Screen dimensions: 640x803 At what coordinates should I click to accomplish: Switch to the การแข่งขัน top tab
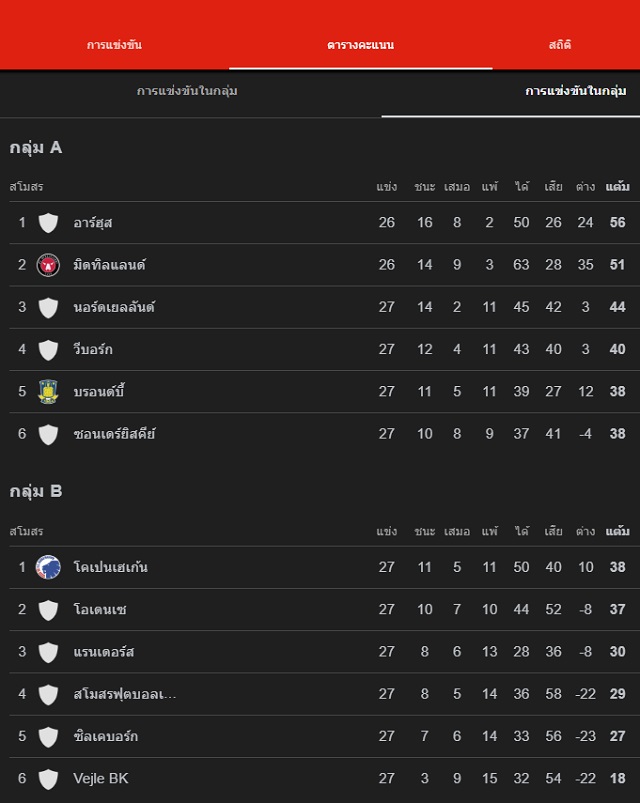click(x=114, y=45)
